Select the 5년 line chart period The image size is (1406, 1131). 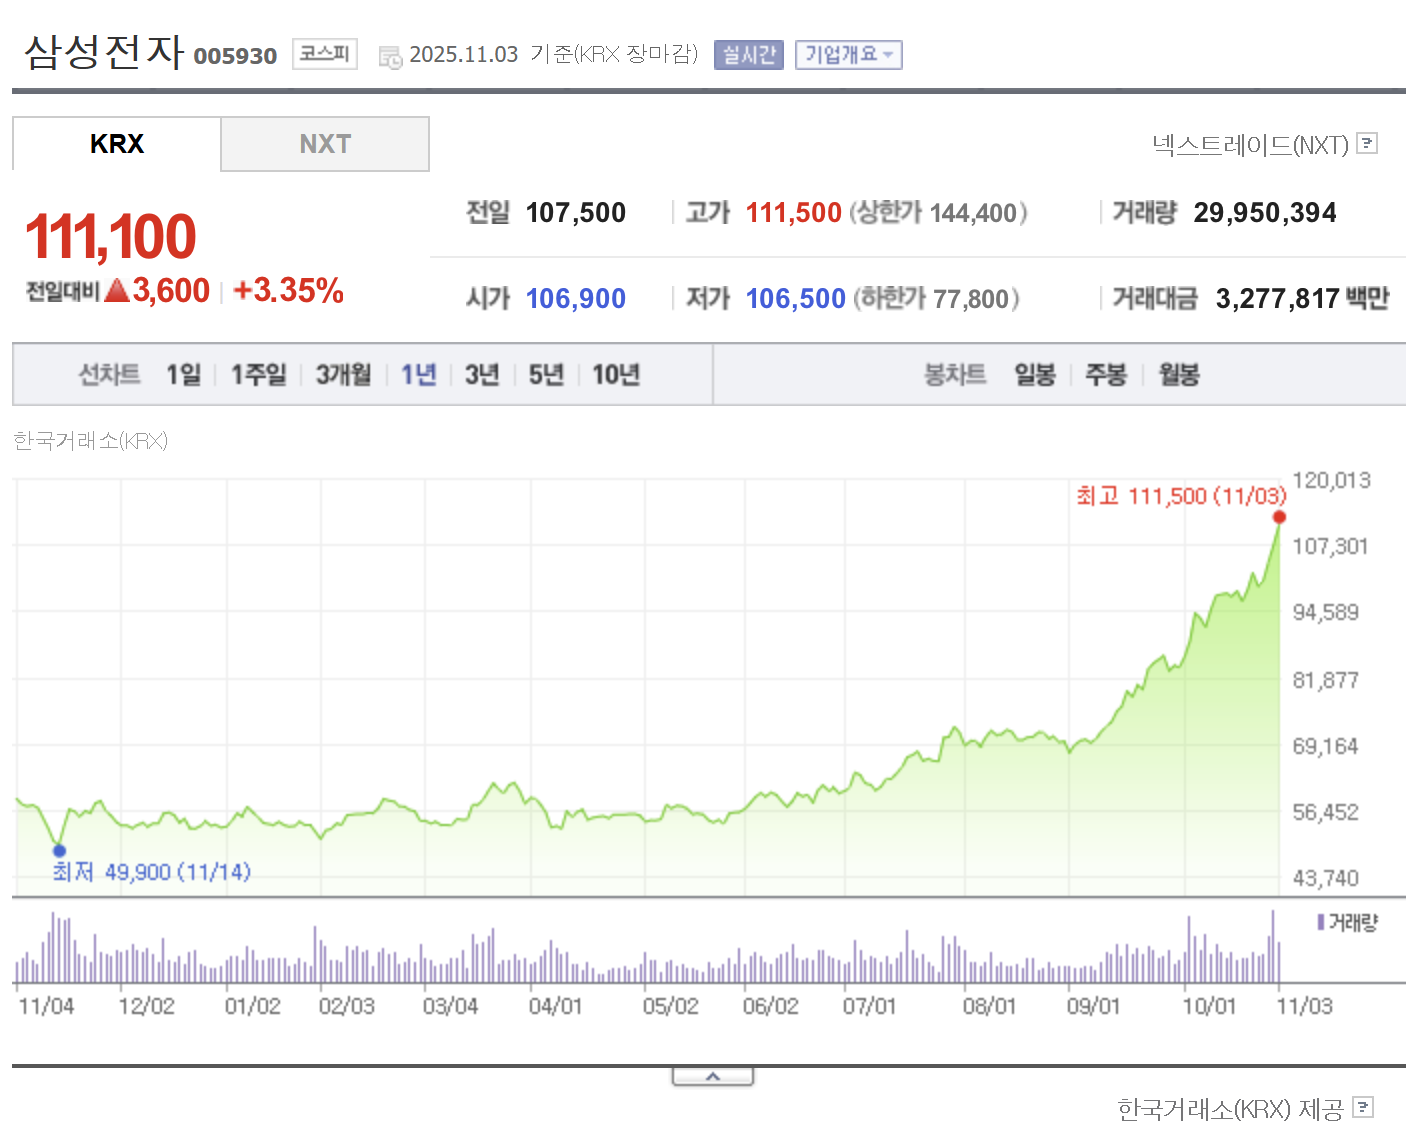point(546,375)
